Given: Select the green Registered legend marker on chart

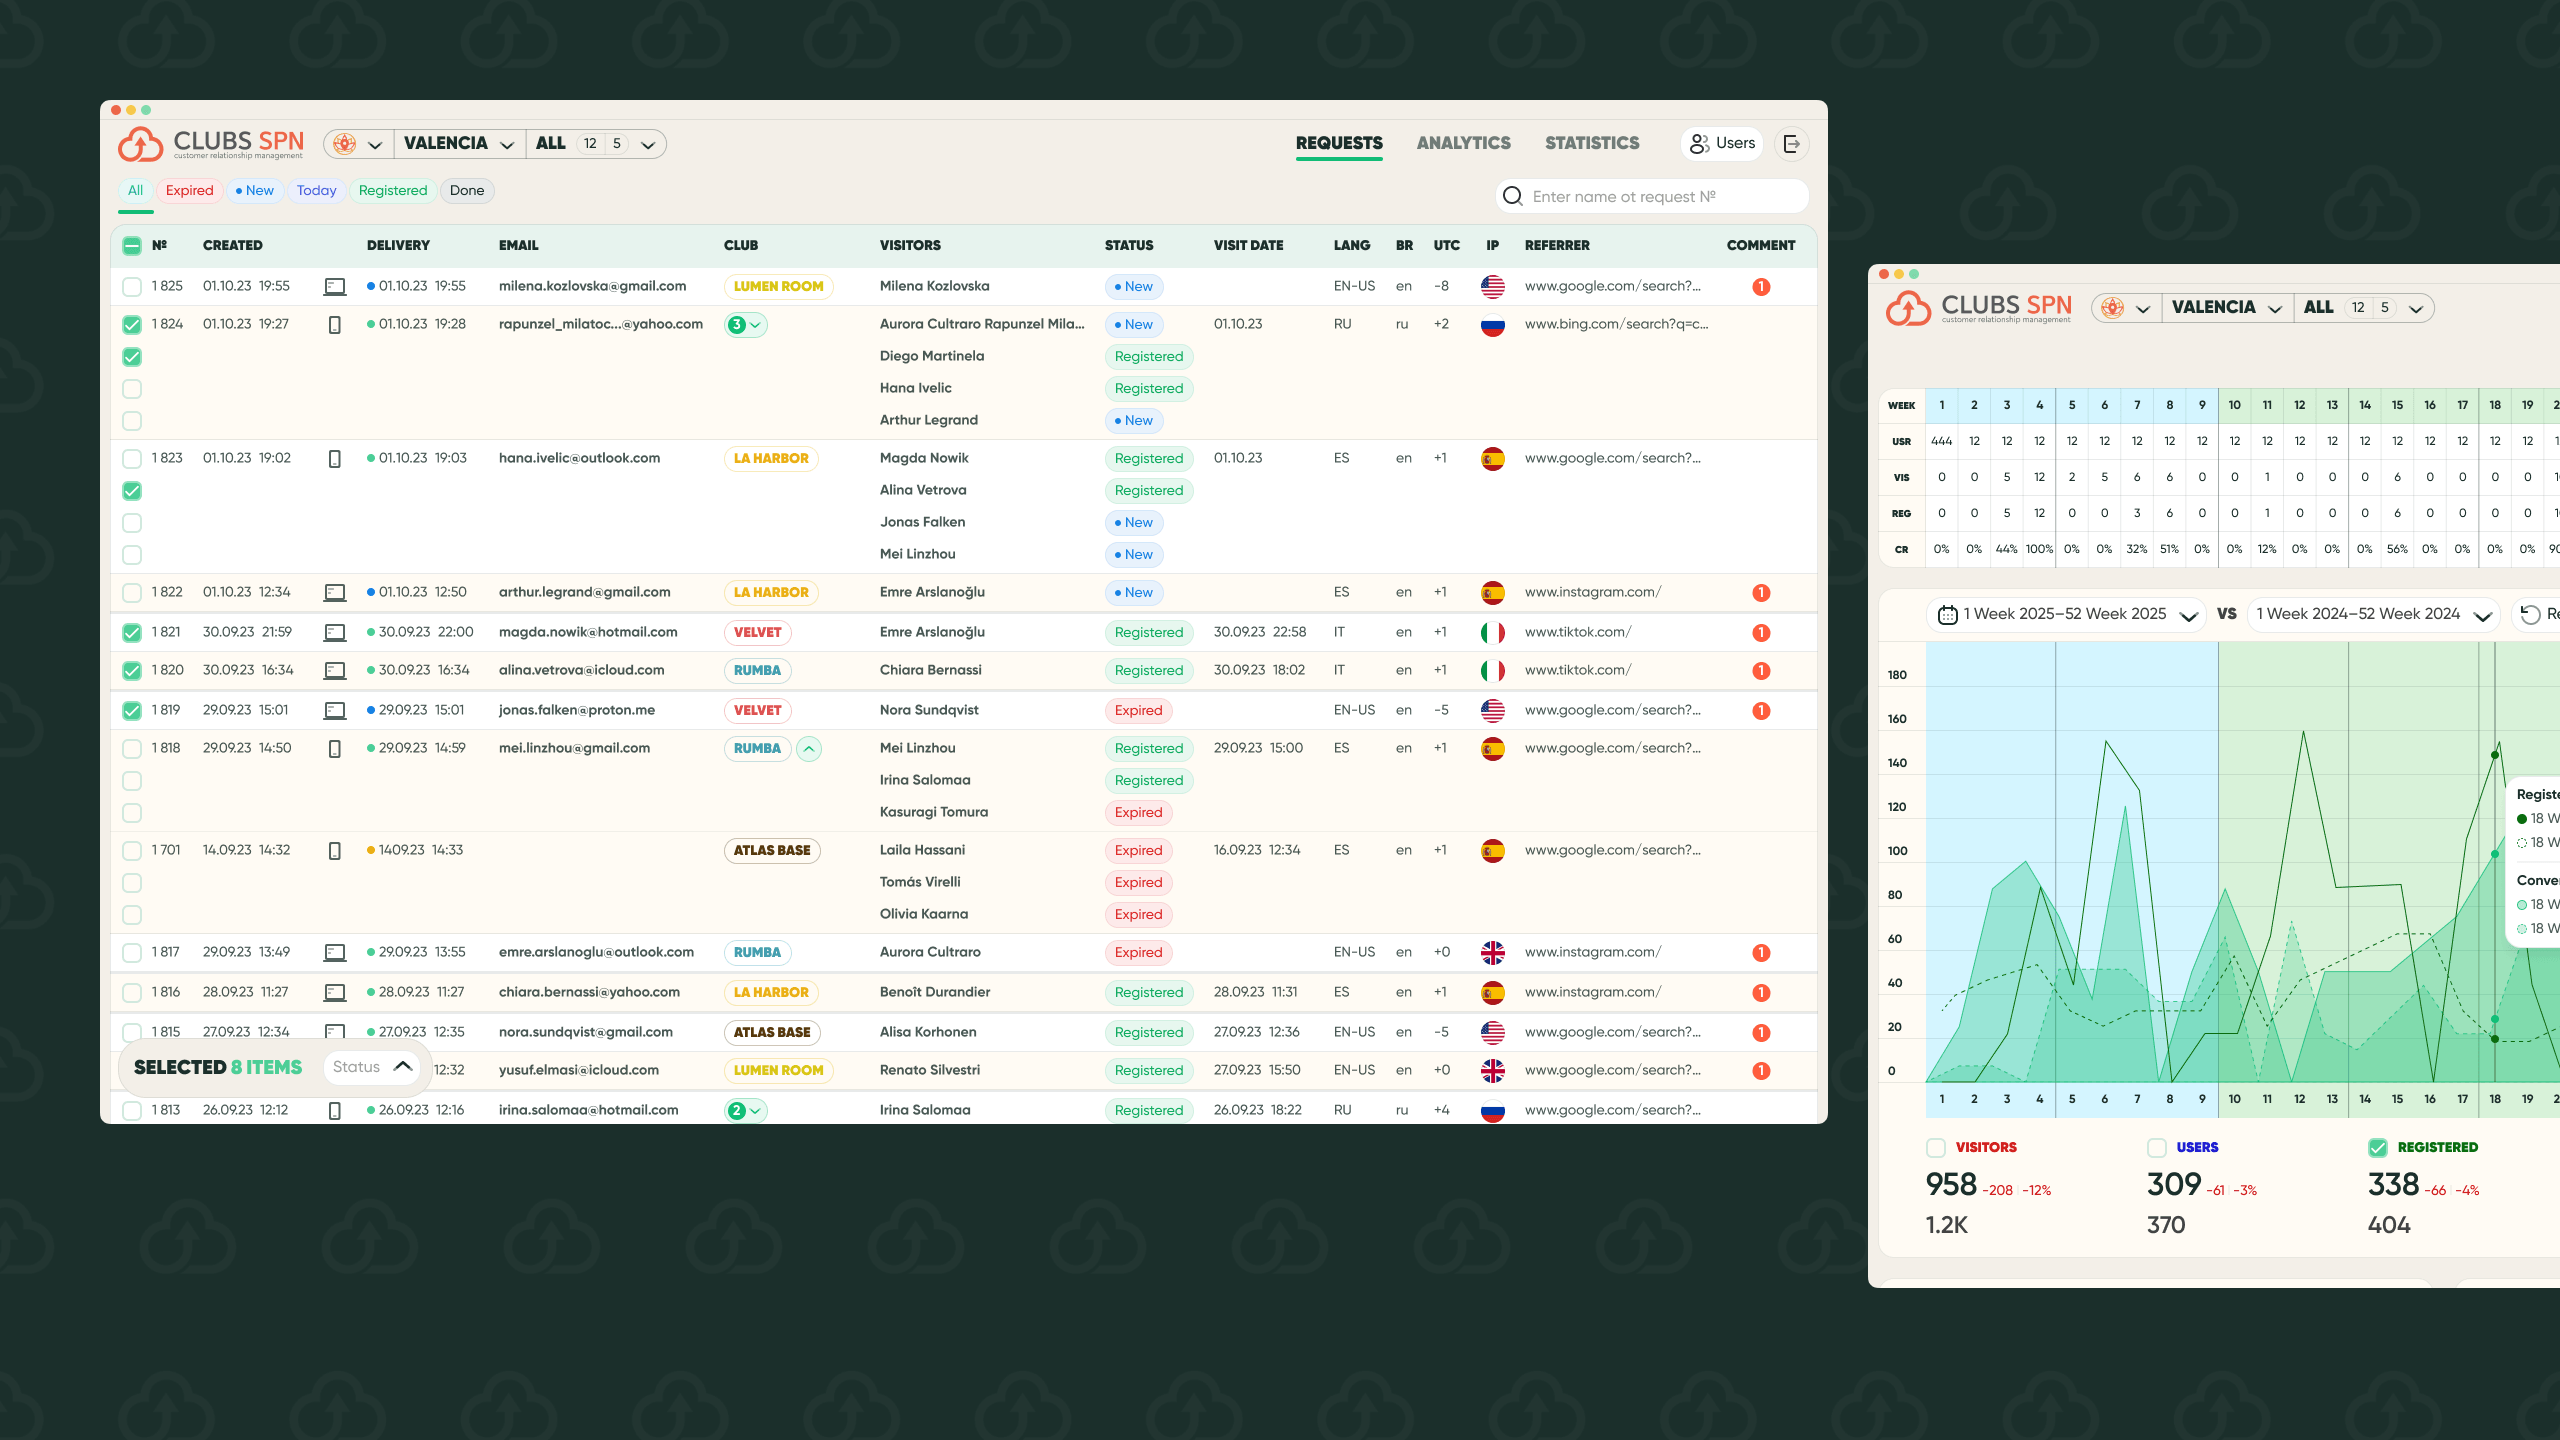Looking at the screenshot, I should click(x=2522, y=818).
